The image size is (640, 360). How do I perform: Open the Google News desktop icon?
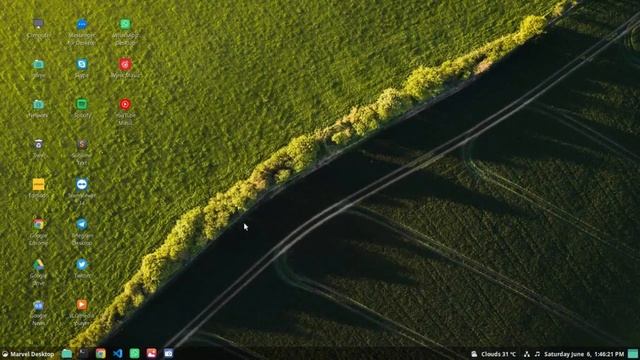[x=38, y=305]
